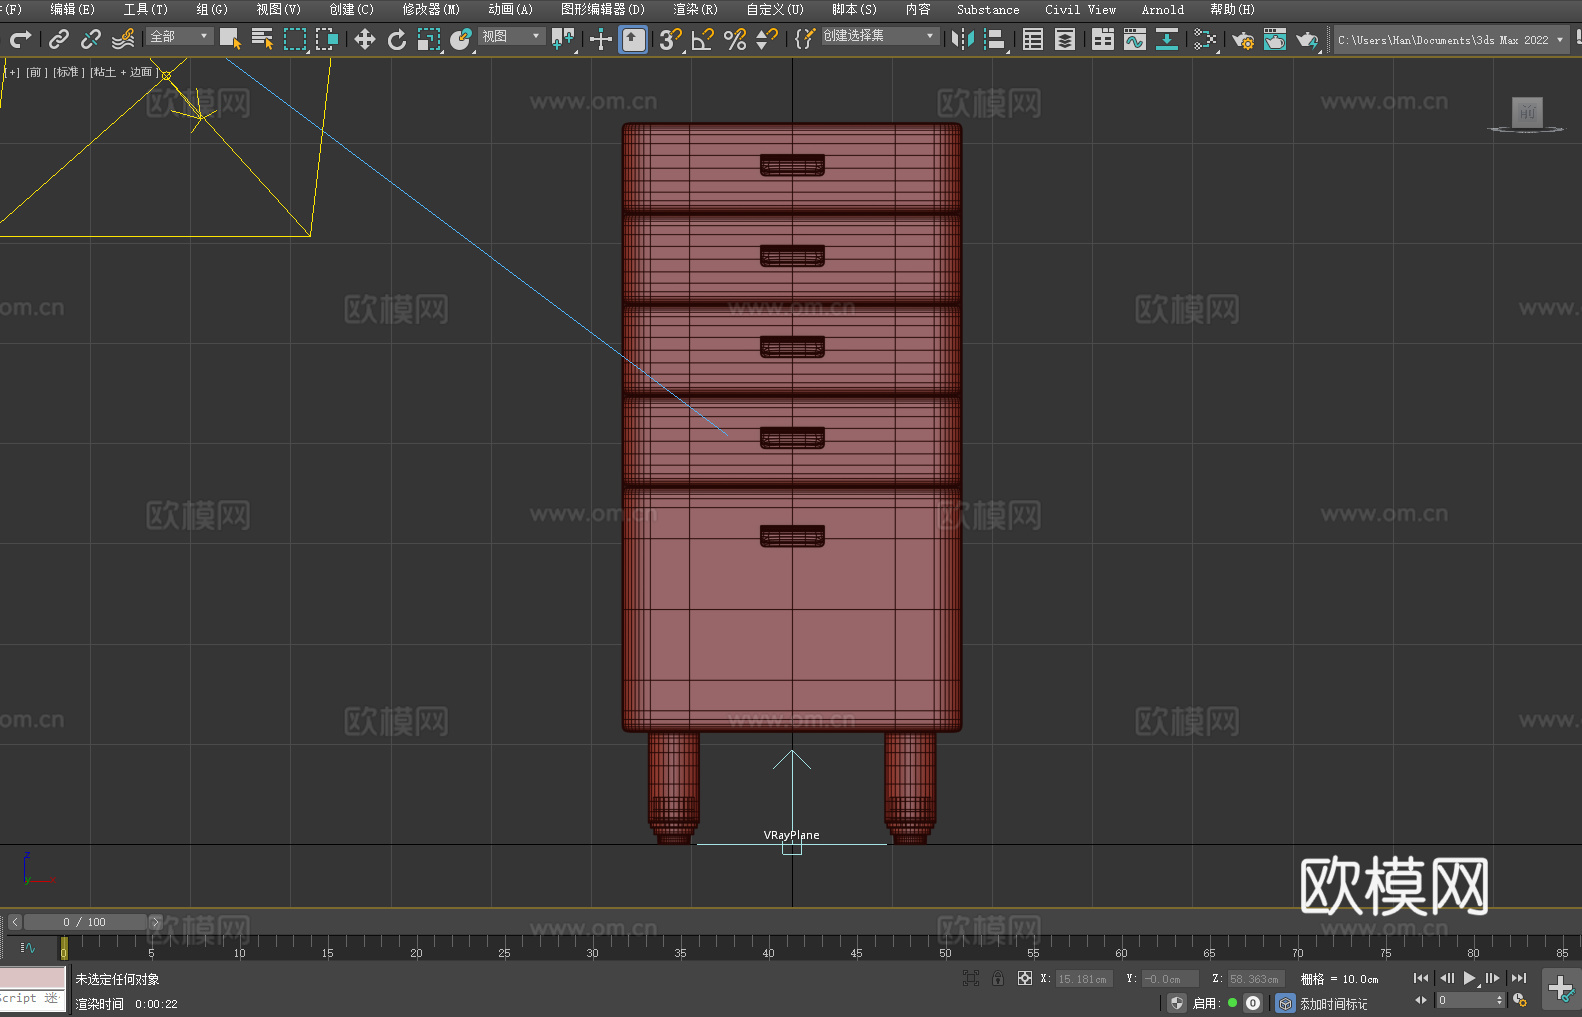
Task: Open the Substance menu
Action: click(x=988, y=9)
